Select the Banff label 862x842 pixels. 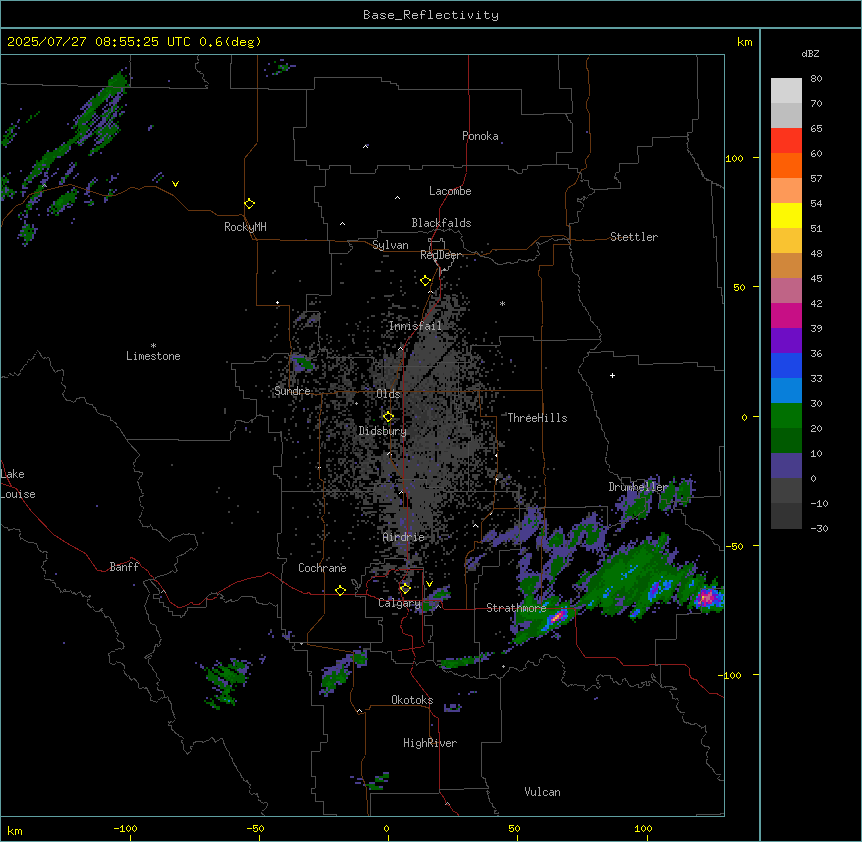(x=124, y=567)
